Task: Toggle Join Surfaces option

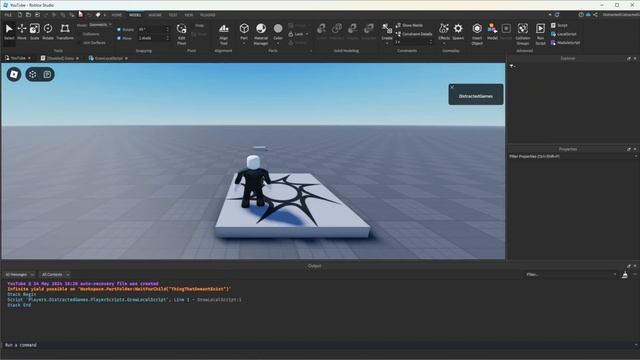Action: 94,42
